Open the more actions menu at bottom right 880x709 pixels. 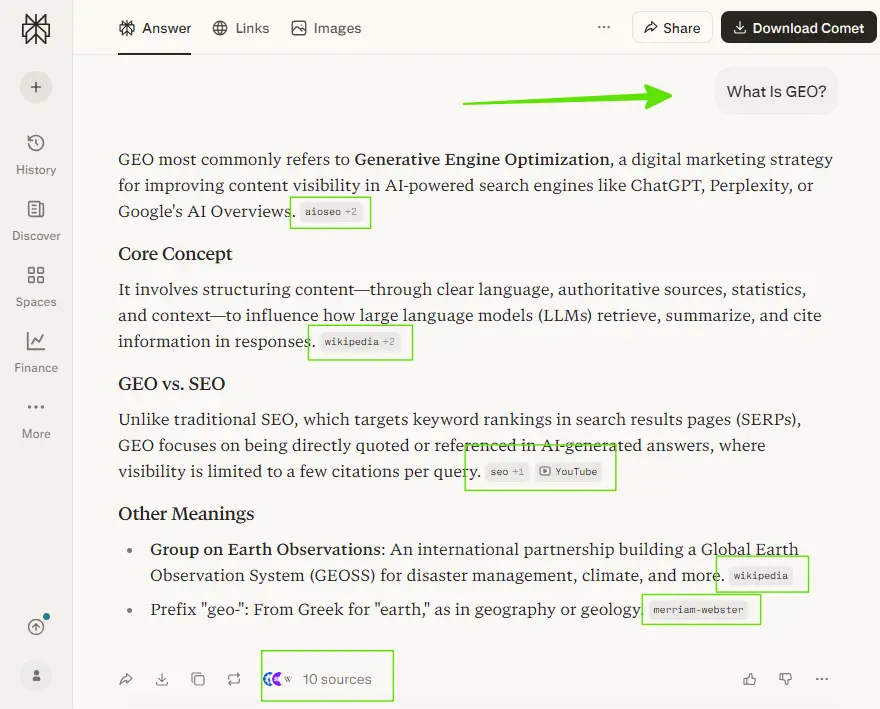[x=822, y=678]
